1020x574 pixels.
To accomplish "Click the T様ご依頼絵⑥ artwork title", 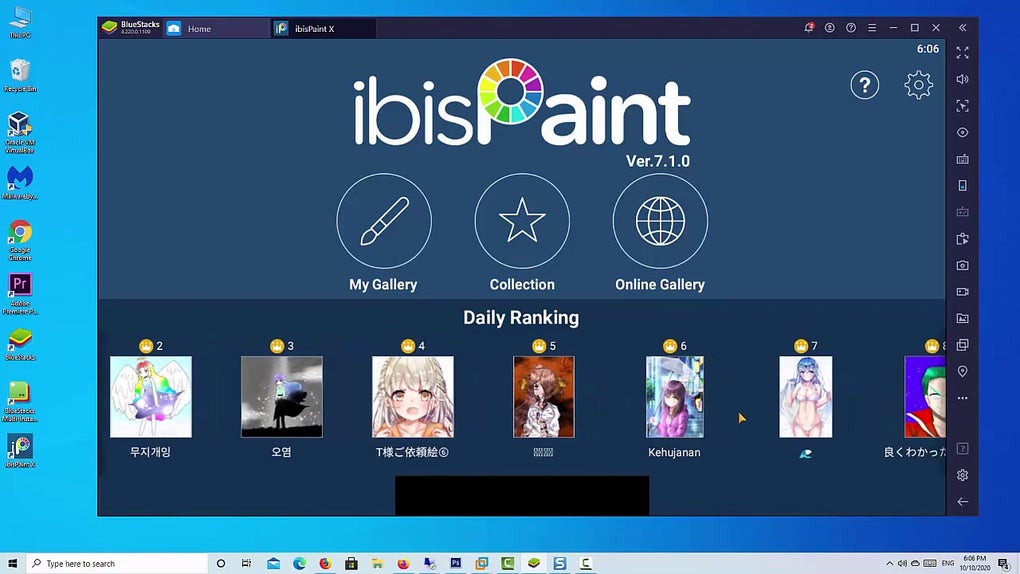I will tap(412, 452).
